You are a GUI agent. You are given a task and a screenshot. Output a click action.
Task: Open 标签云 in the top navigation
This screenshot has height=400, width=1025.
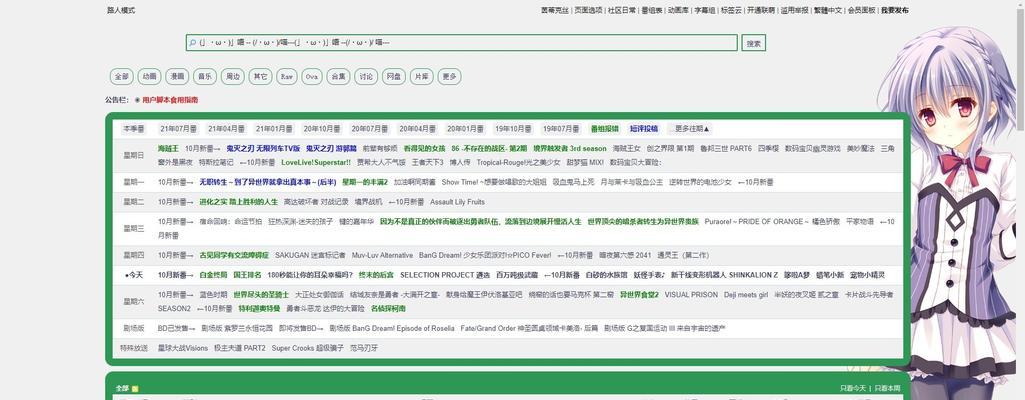click(x=731, y=10)
